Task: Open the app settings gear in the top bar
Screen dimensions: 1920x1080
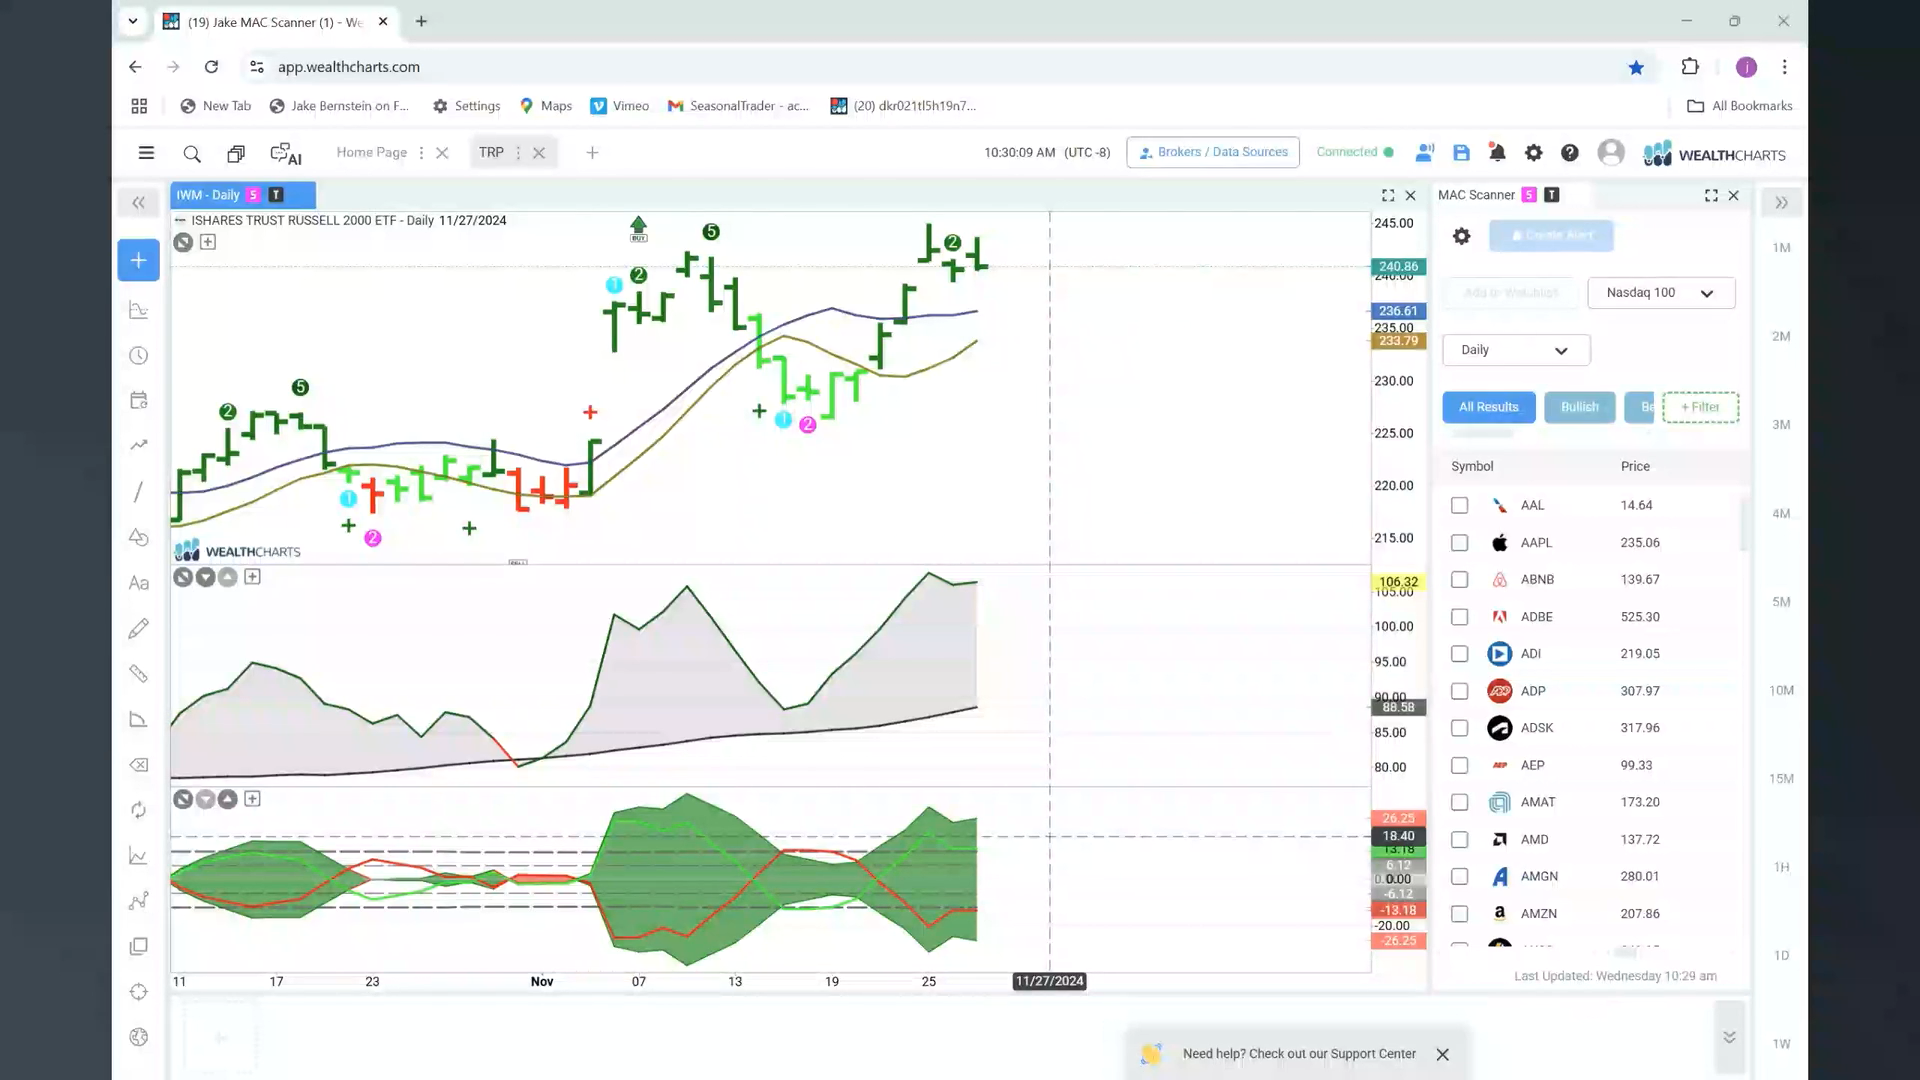Action: point(1533,153)
